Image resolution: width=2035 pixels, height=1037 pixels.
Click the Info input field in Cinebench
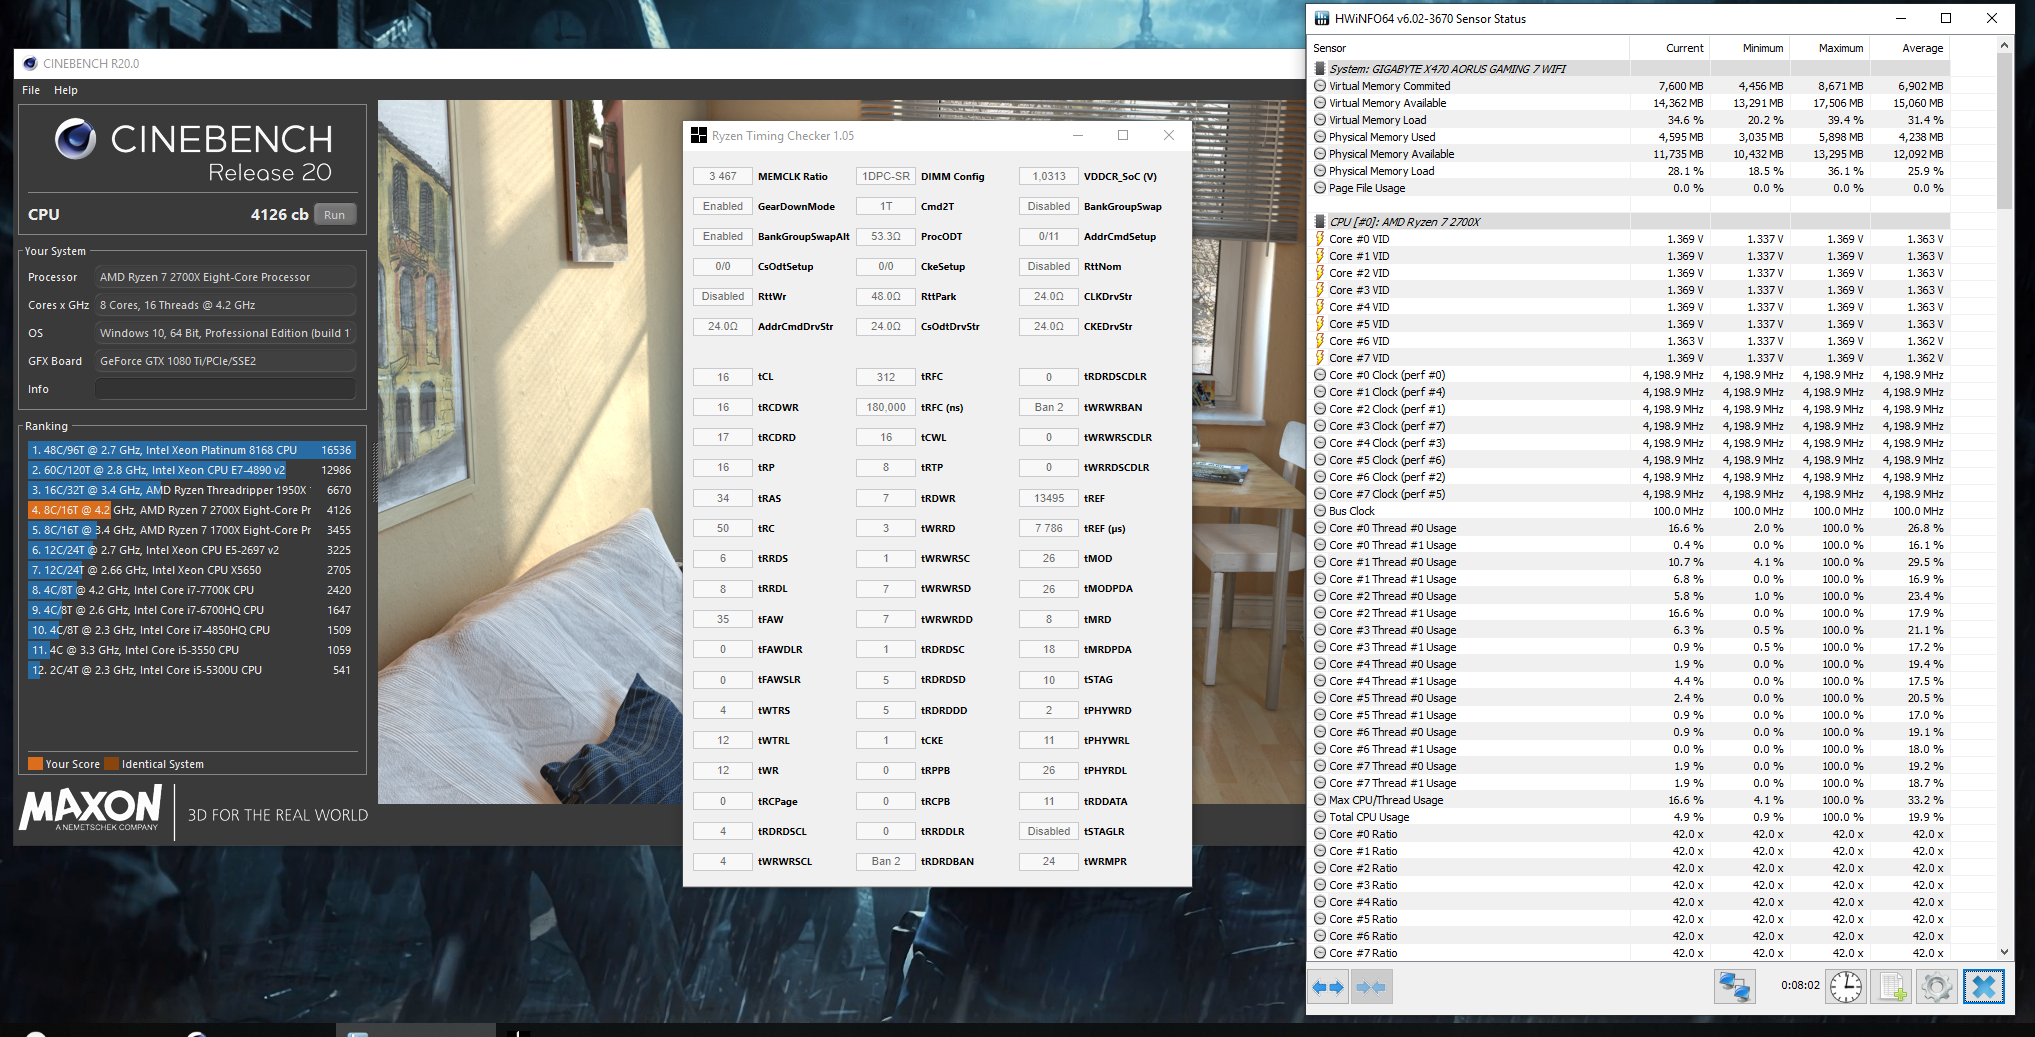pos(225,389)
